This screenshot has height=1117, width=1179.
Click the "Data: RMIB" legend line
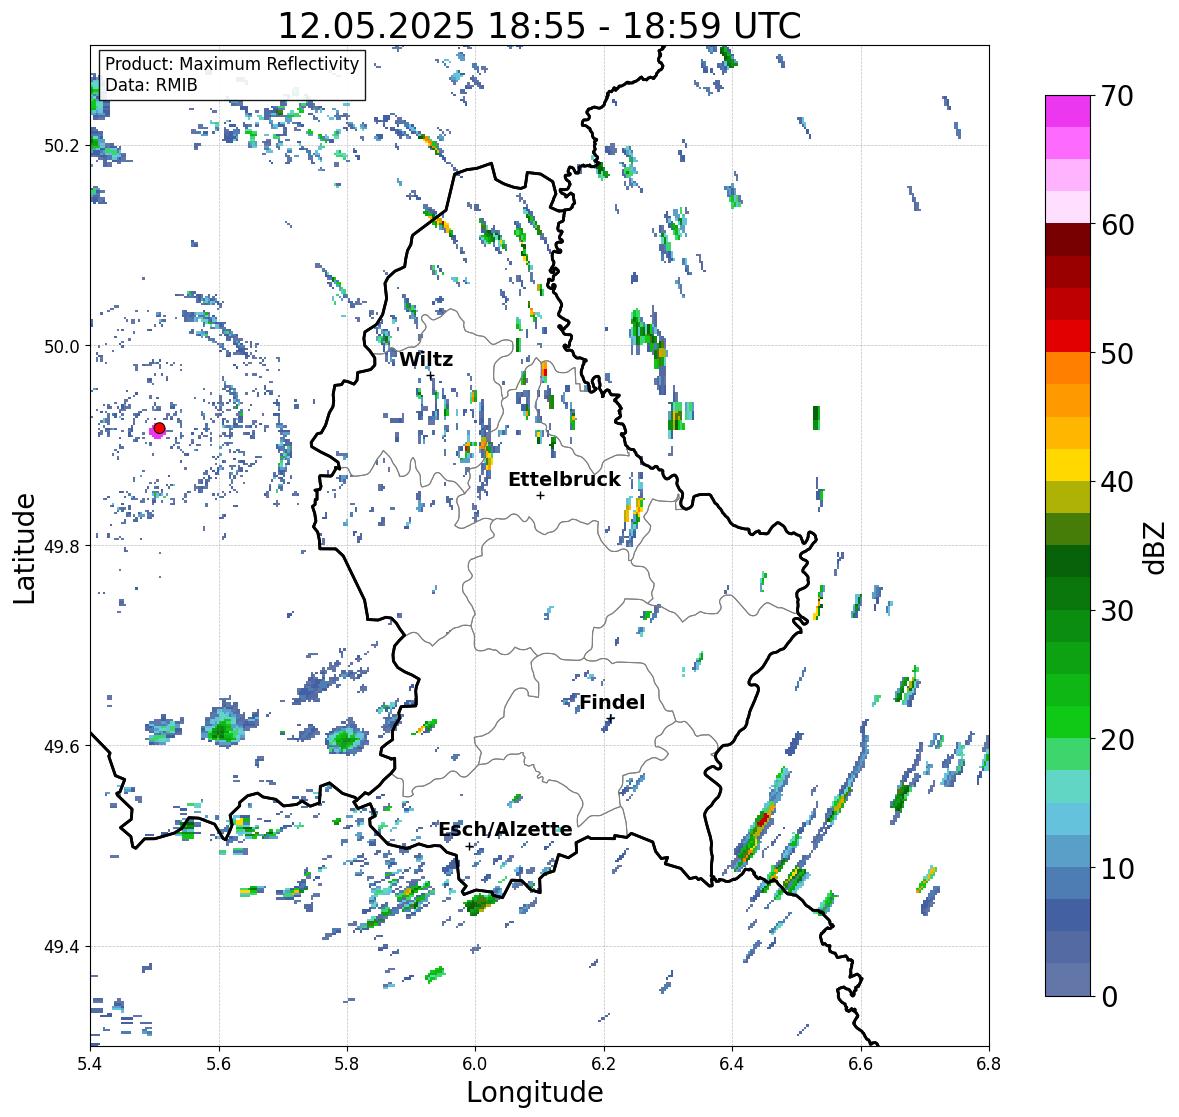(x=151, y=85)
